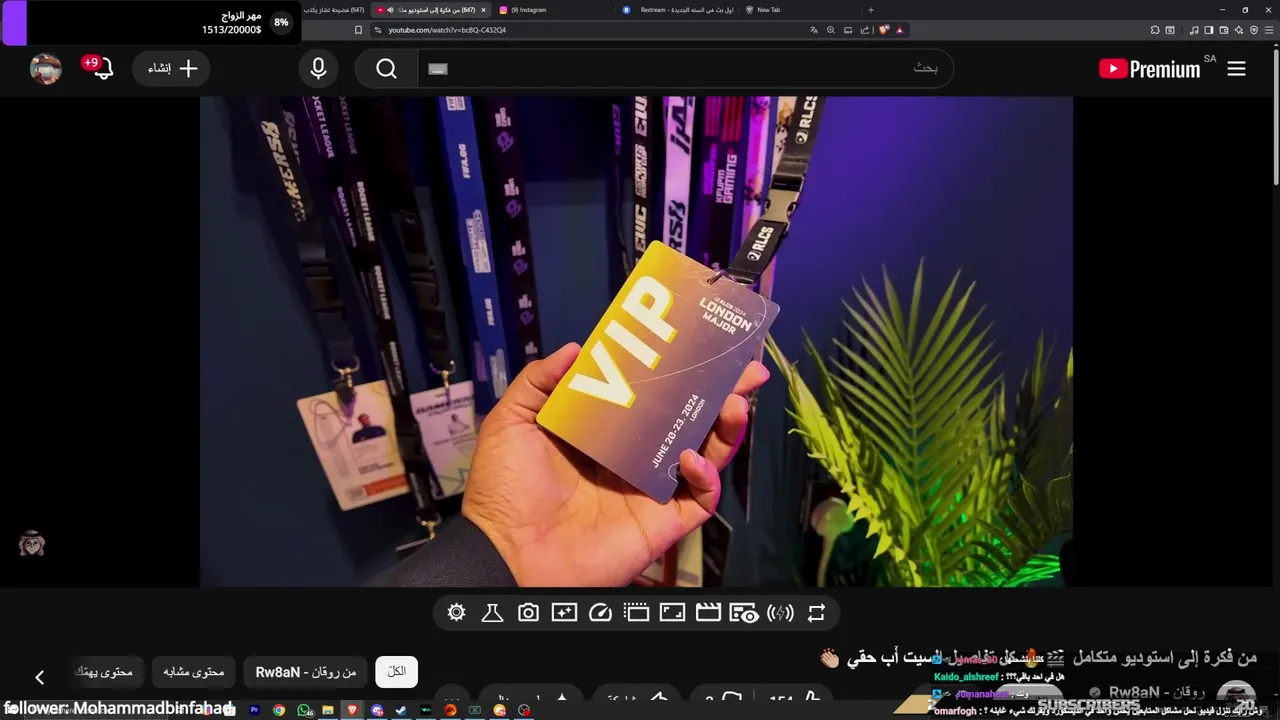The image size is (1280, 720).
Task: Toggle the audio boost waves icon
Action: point(780,613)
